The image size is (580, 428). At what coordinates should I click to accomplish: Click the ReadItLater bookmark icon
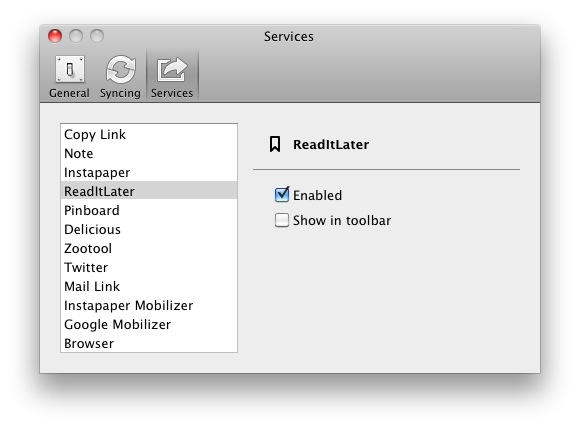[x=275, y=144]
